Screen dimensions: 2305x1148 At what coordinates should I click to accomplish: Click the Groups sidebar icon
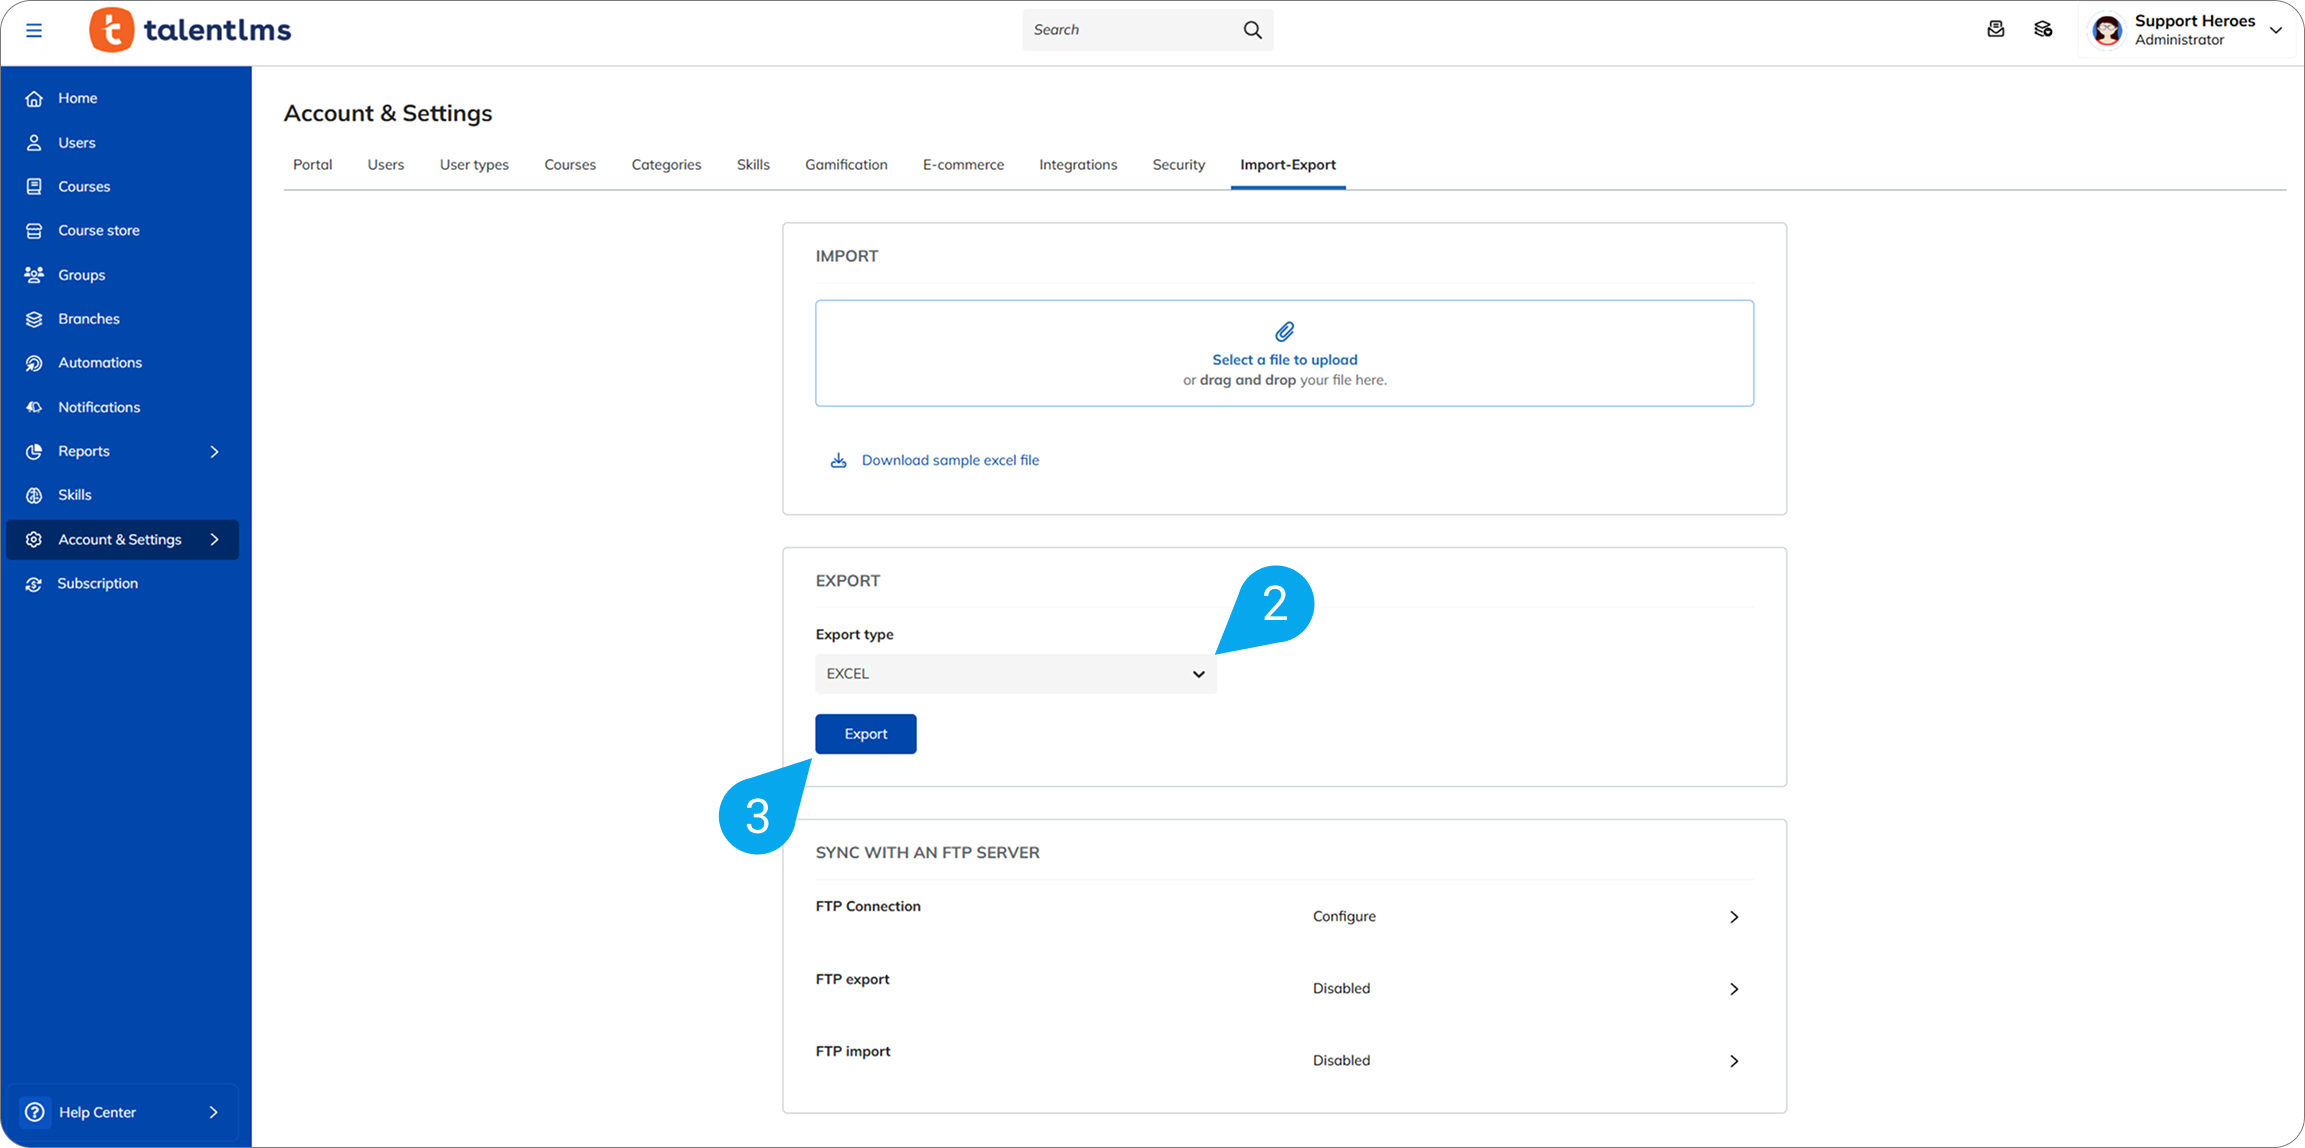34,275
